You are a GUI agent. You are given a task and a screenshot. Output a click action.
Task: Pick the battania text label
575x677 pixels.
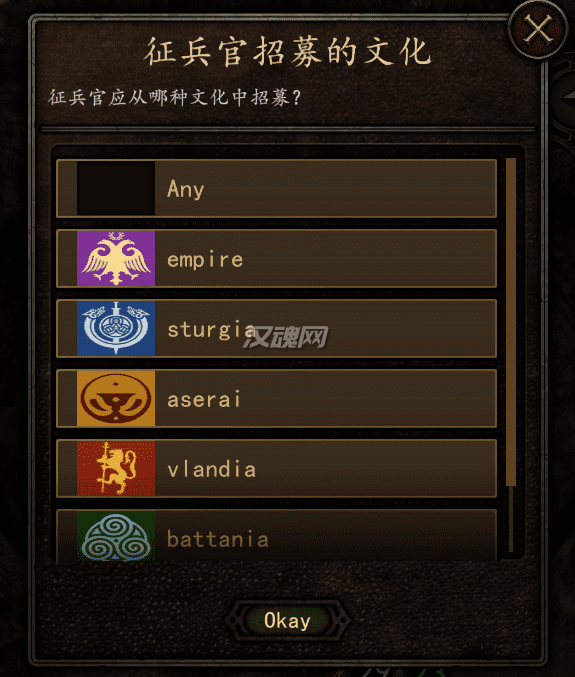(x=218, y=539)
